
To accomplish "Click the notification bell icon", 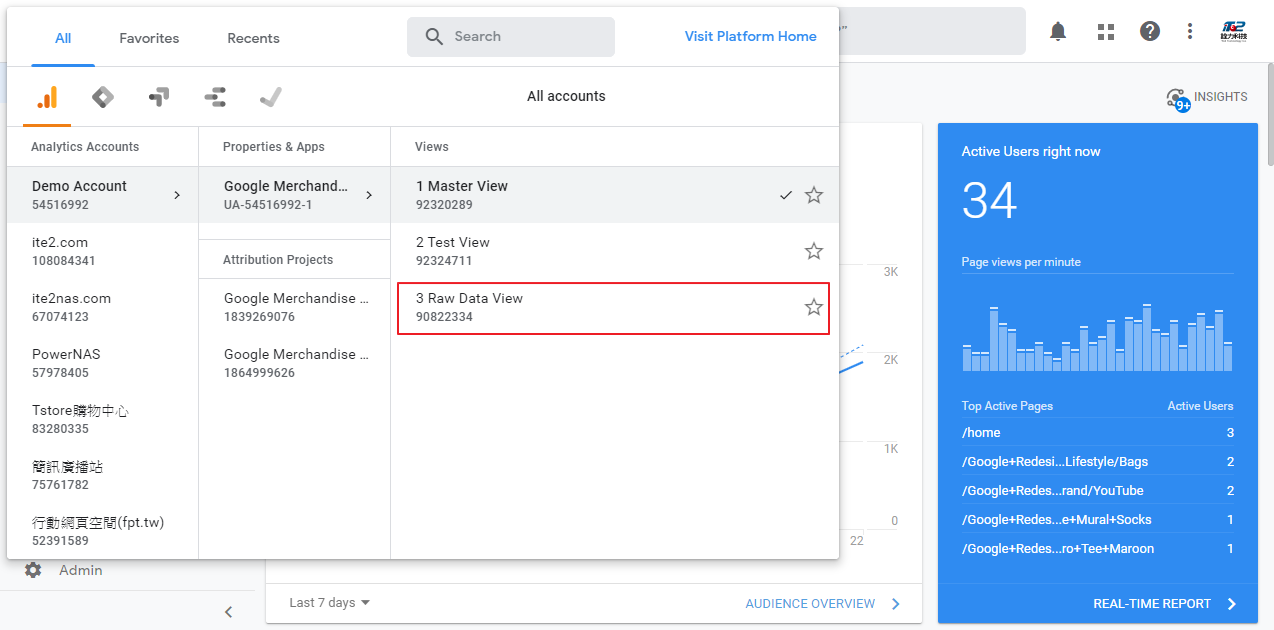I will (1057, 31).
